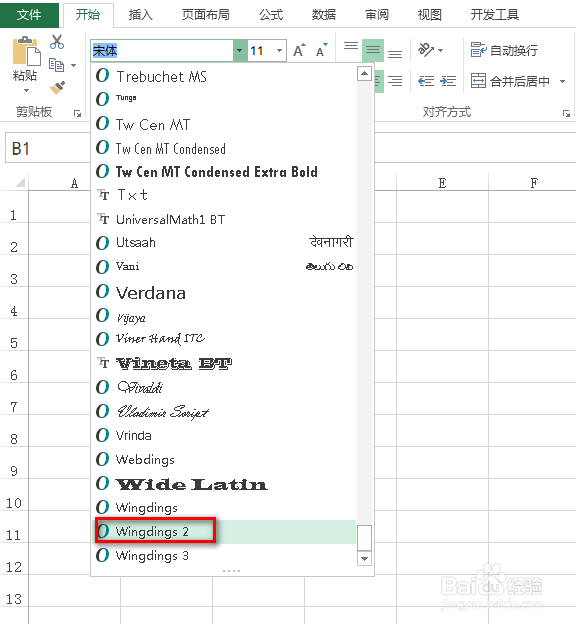Viewport: 576px width, 624px height.
Task: Switch to the 插入 tab
Action: (141, 15)
